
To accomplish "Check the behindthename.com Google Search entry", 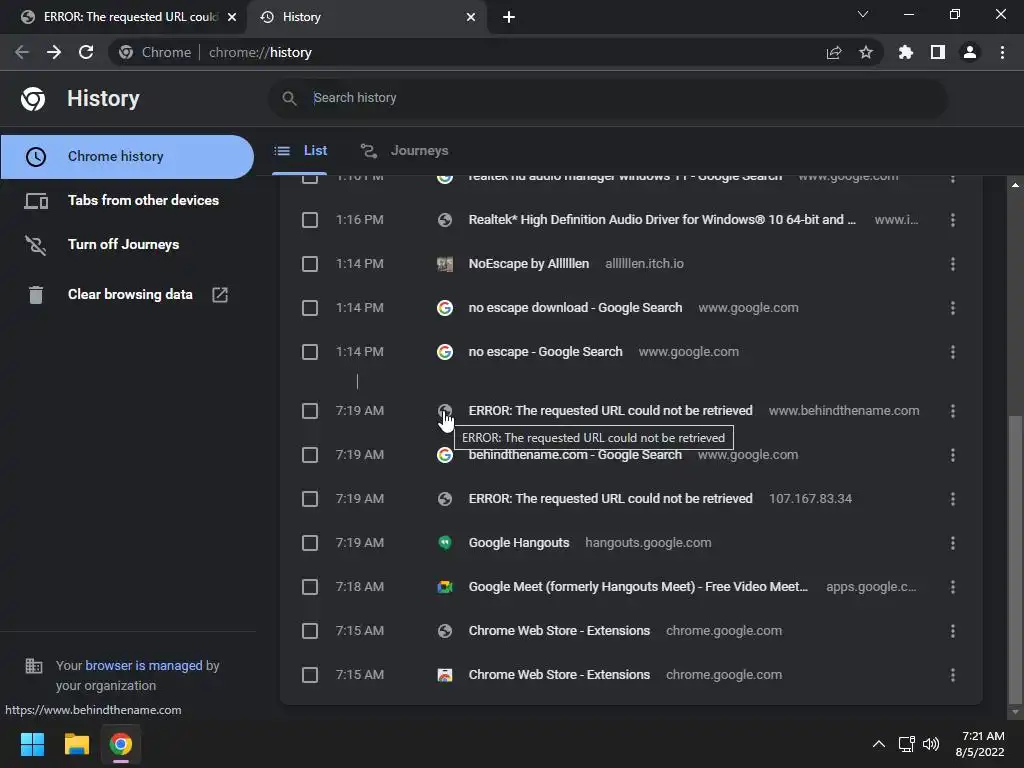I will [310, 455].
